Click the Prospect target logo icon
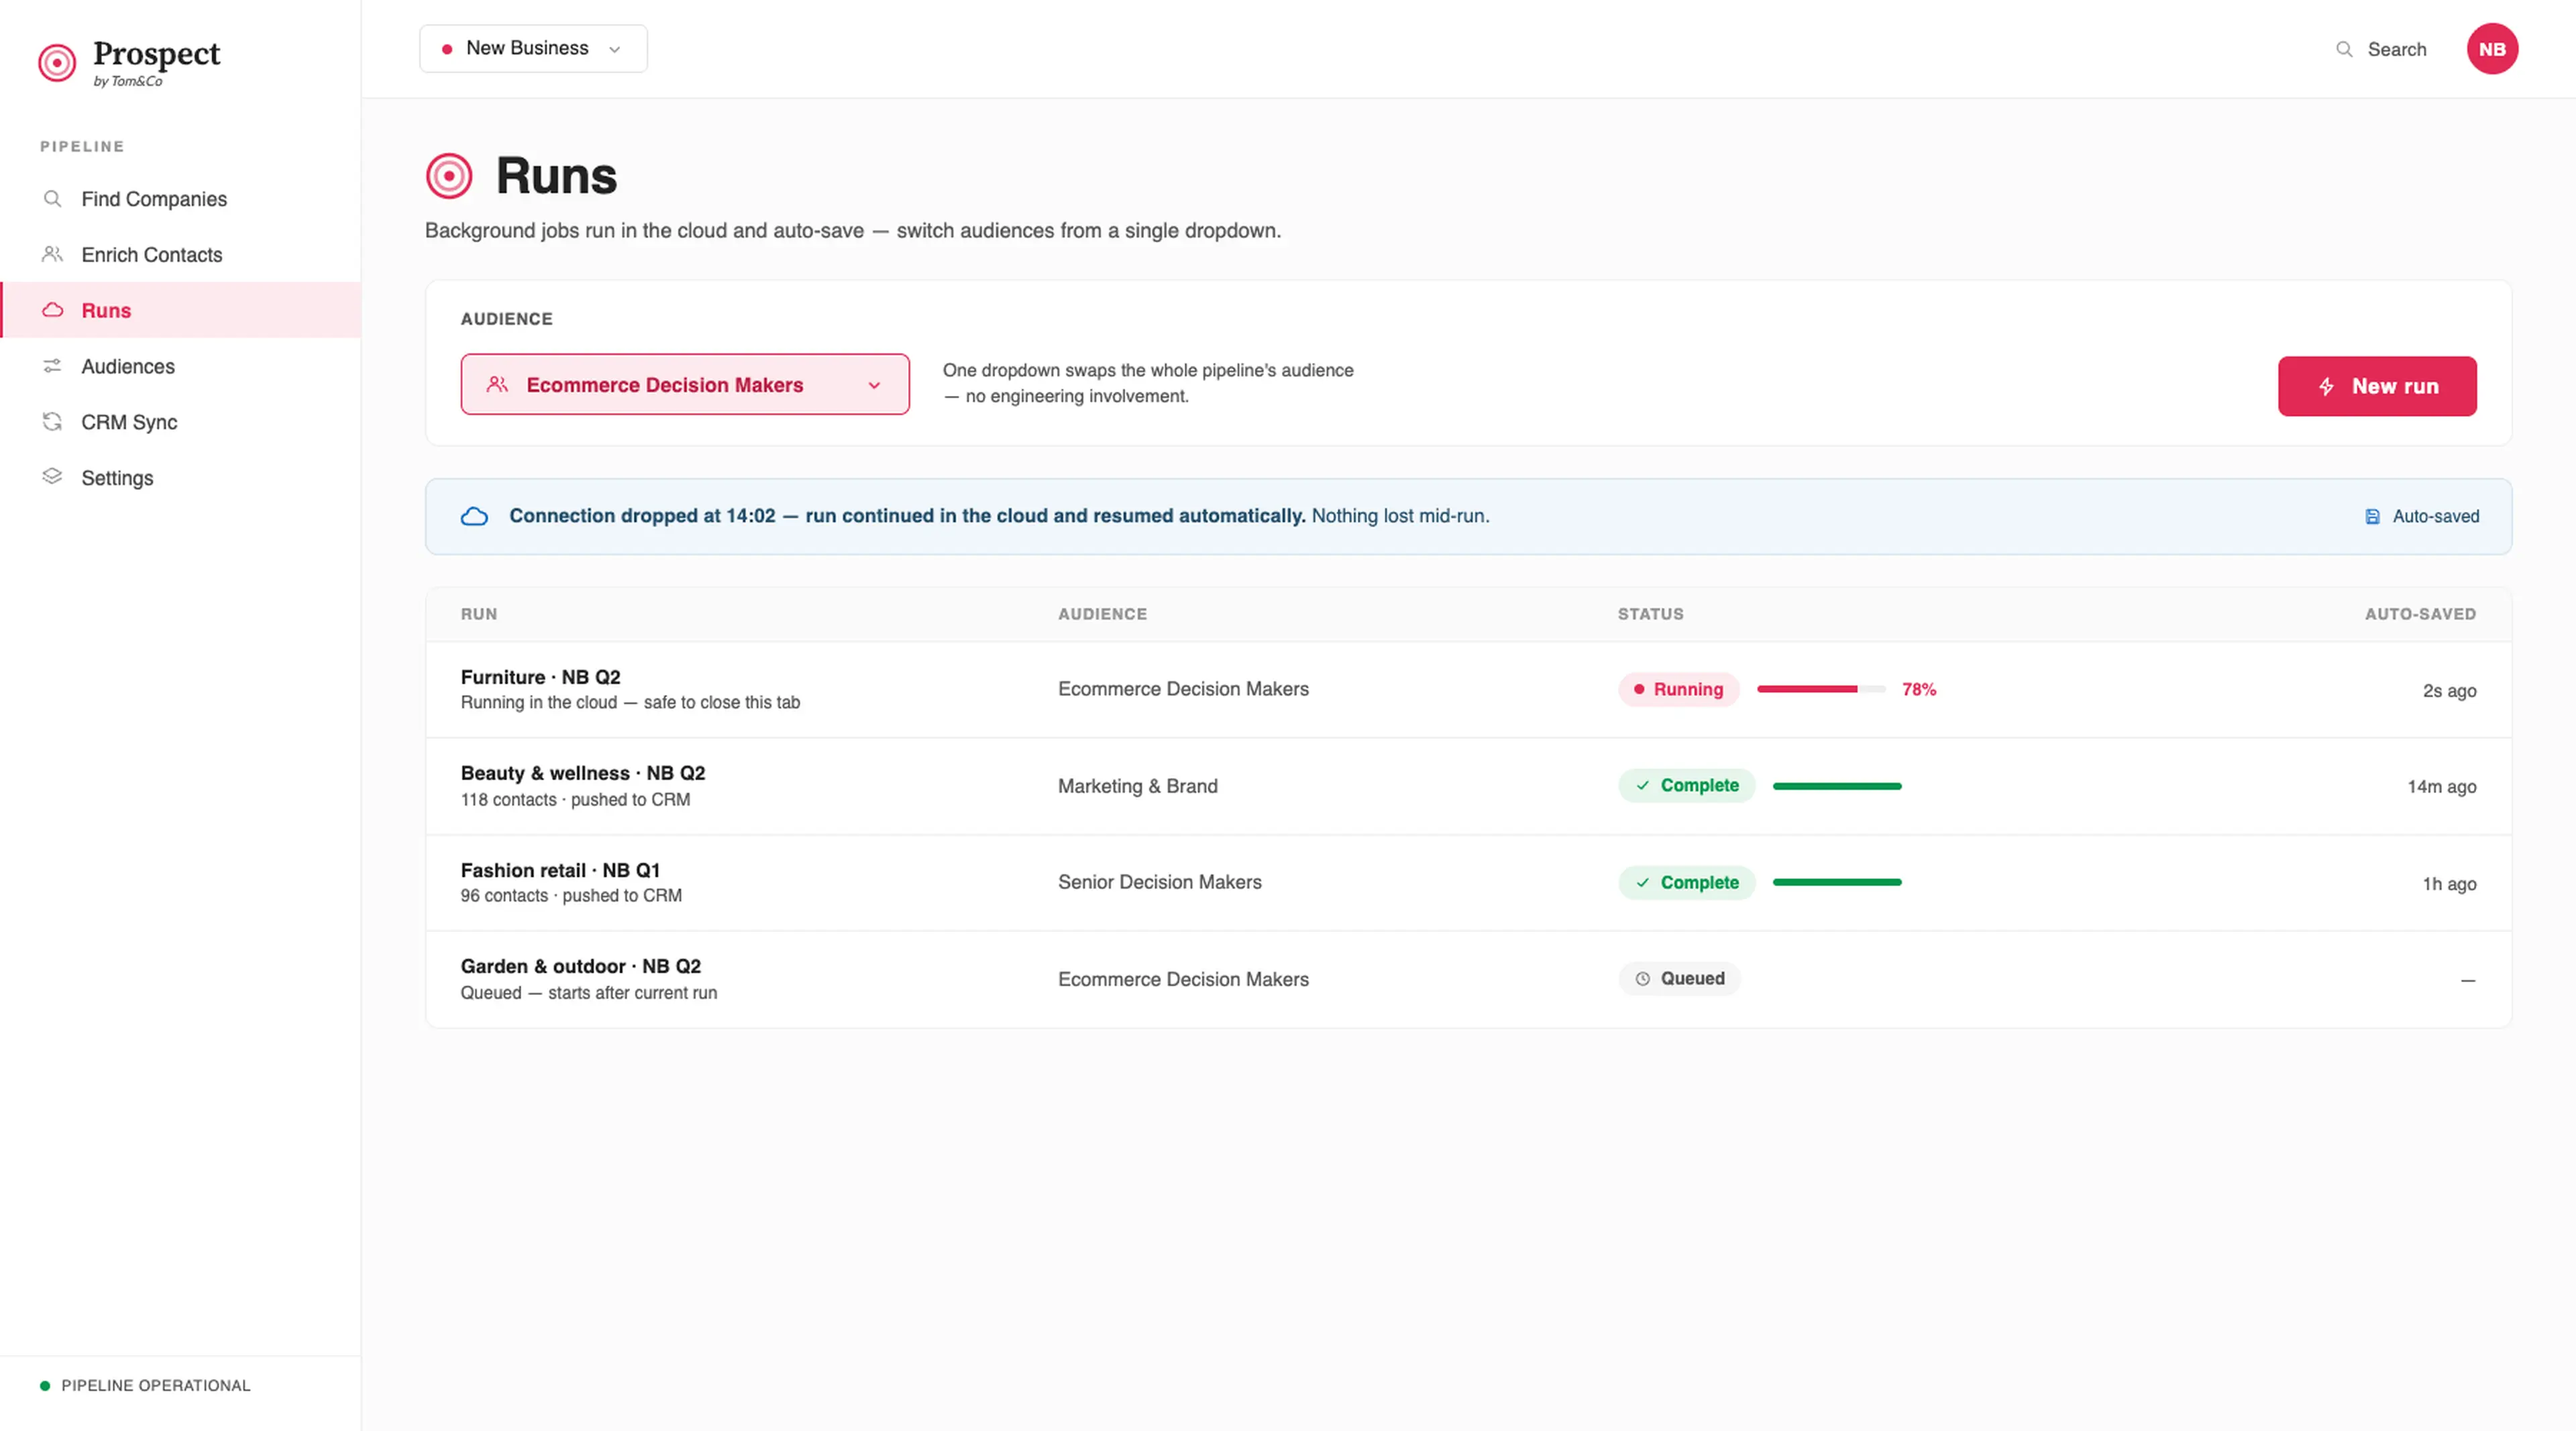The image size is (2576, 1431). [x=57, y=63]
